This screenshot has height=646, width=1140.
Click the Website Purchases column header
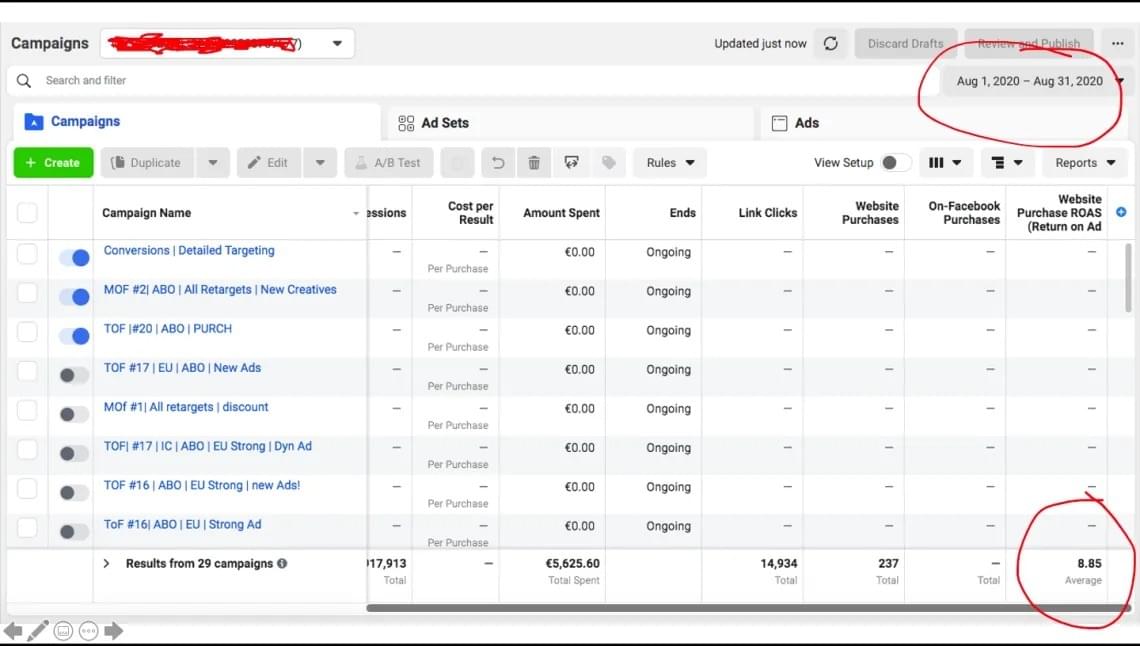pos(870,213)
